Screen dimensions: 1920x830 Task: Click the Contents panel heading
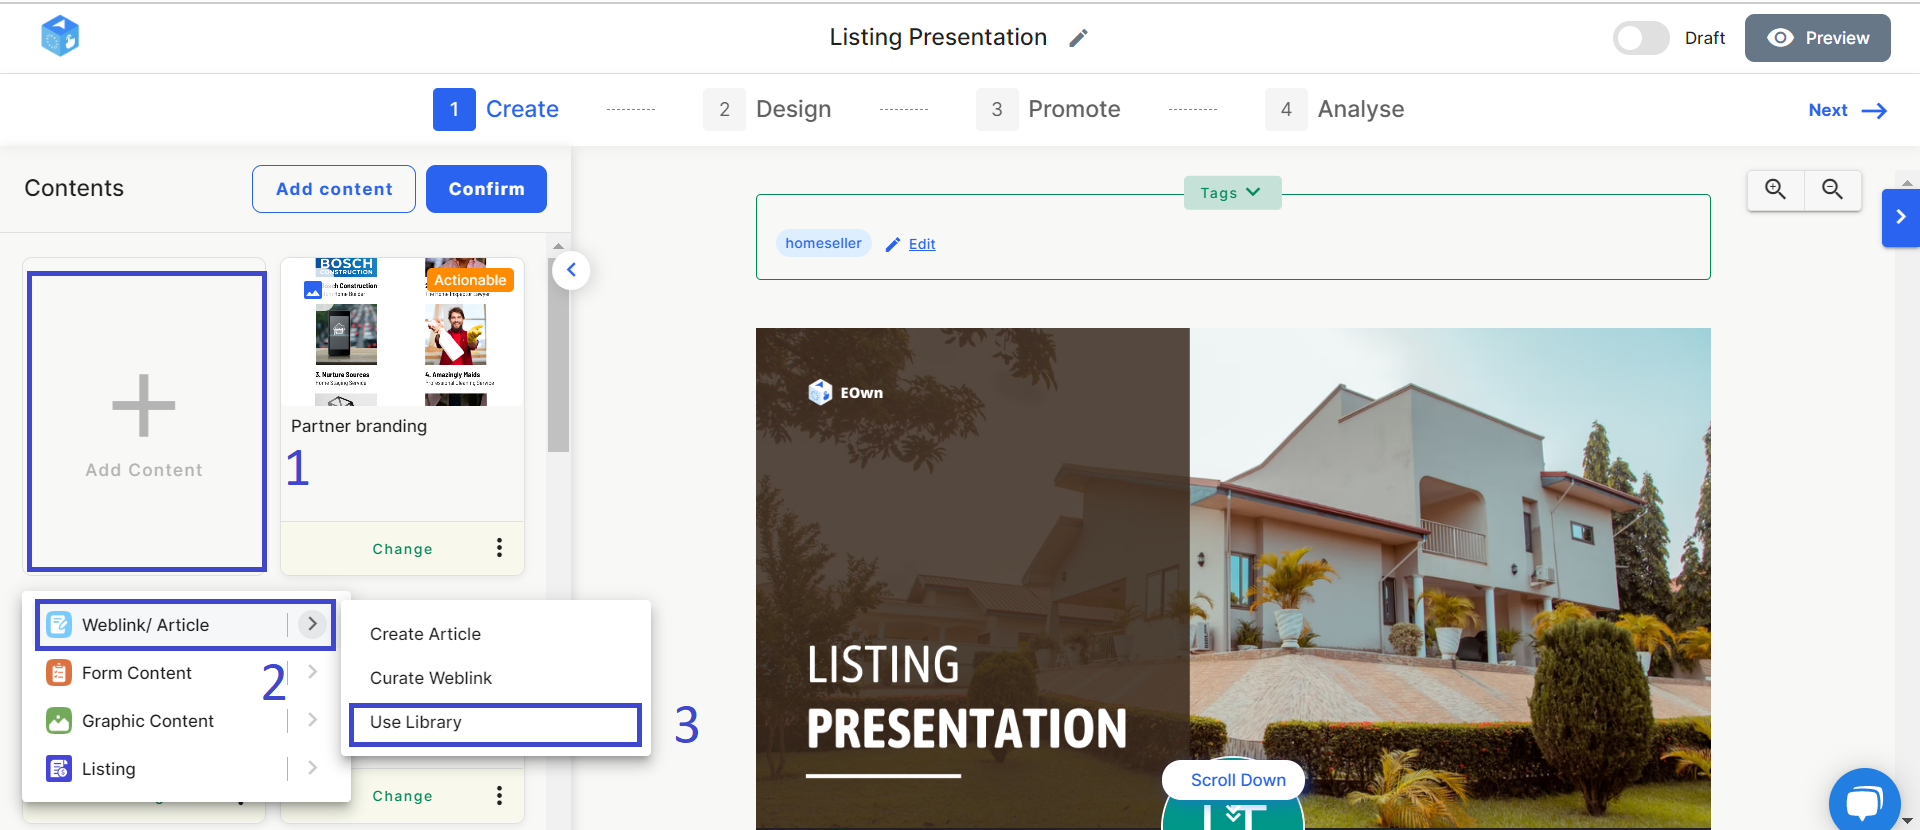pos(74,188)
